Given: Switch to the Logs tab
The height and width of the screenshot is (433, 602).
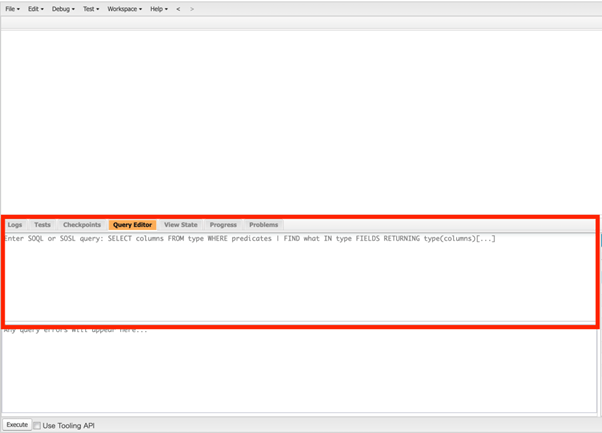Looking at the screenshot, I should (15, 225).
